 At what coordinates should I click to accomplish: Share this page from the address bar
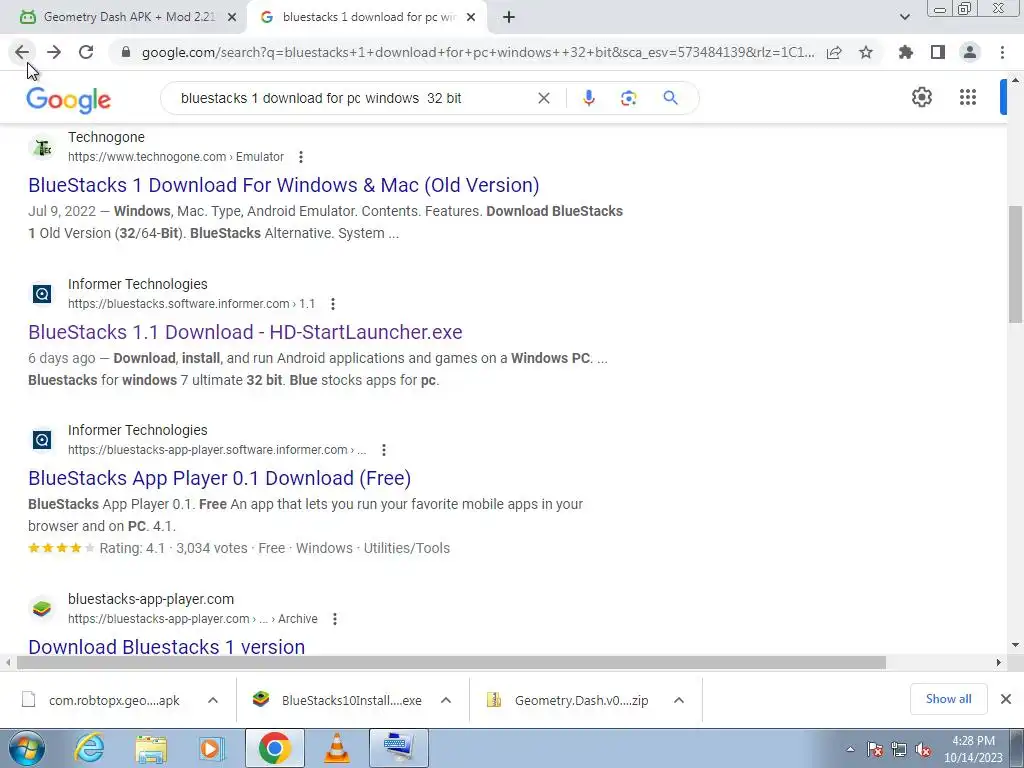[x=834, y=52]
